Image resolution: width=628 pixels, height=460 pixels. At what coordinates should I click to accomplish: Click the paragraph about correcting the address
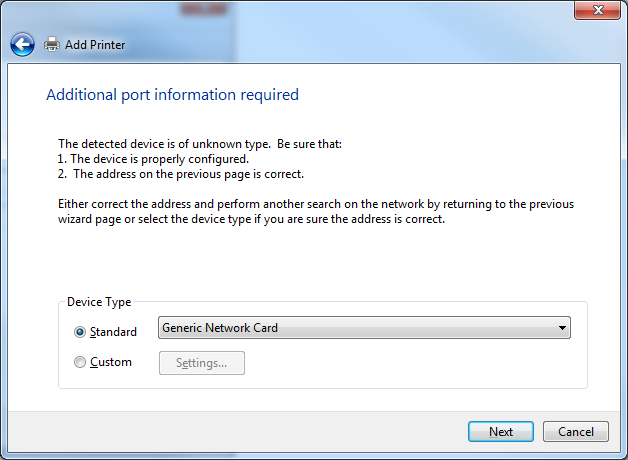[316, 212]
